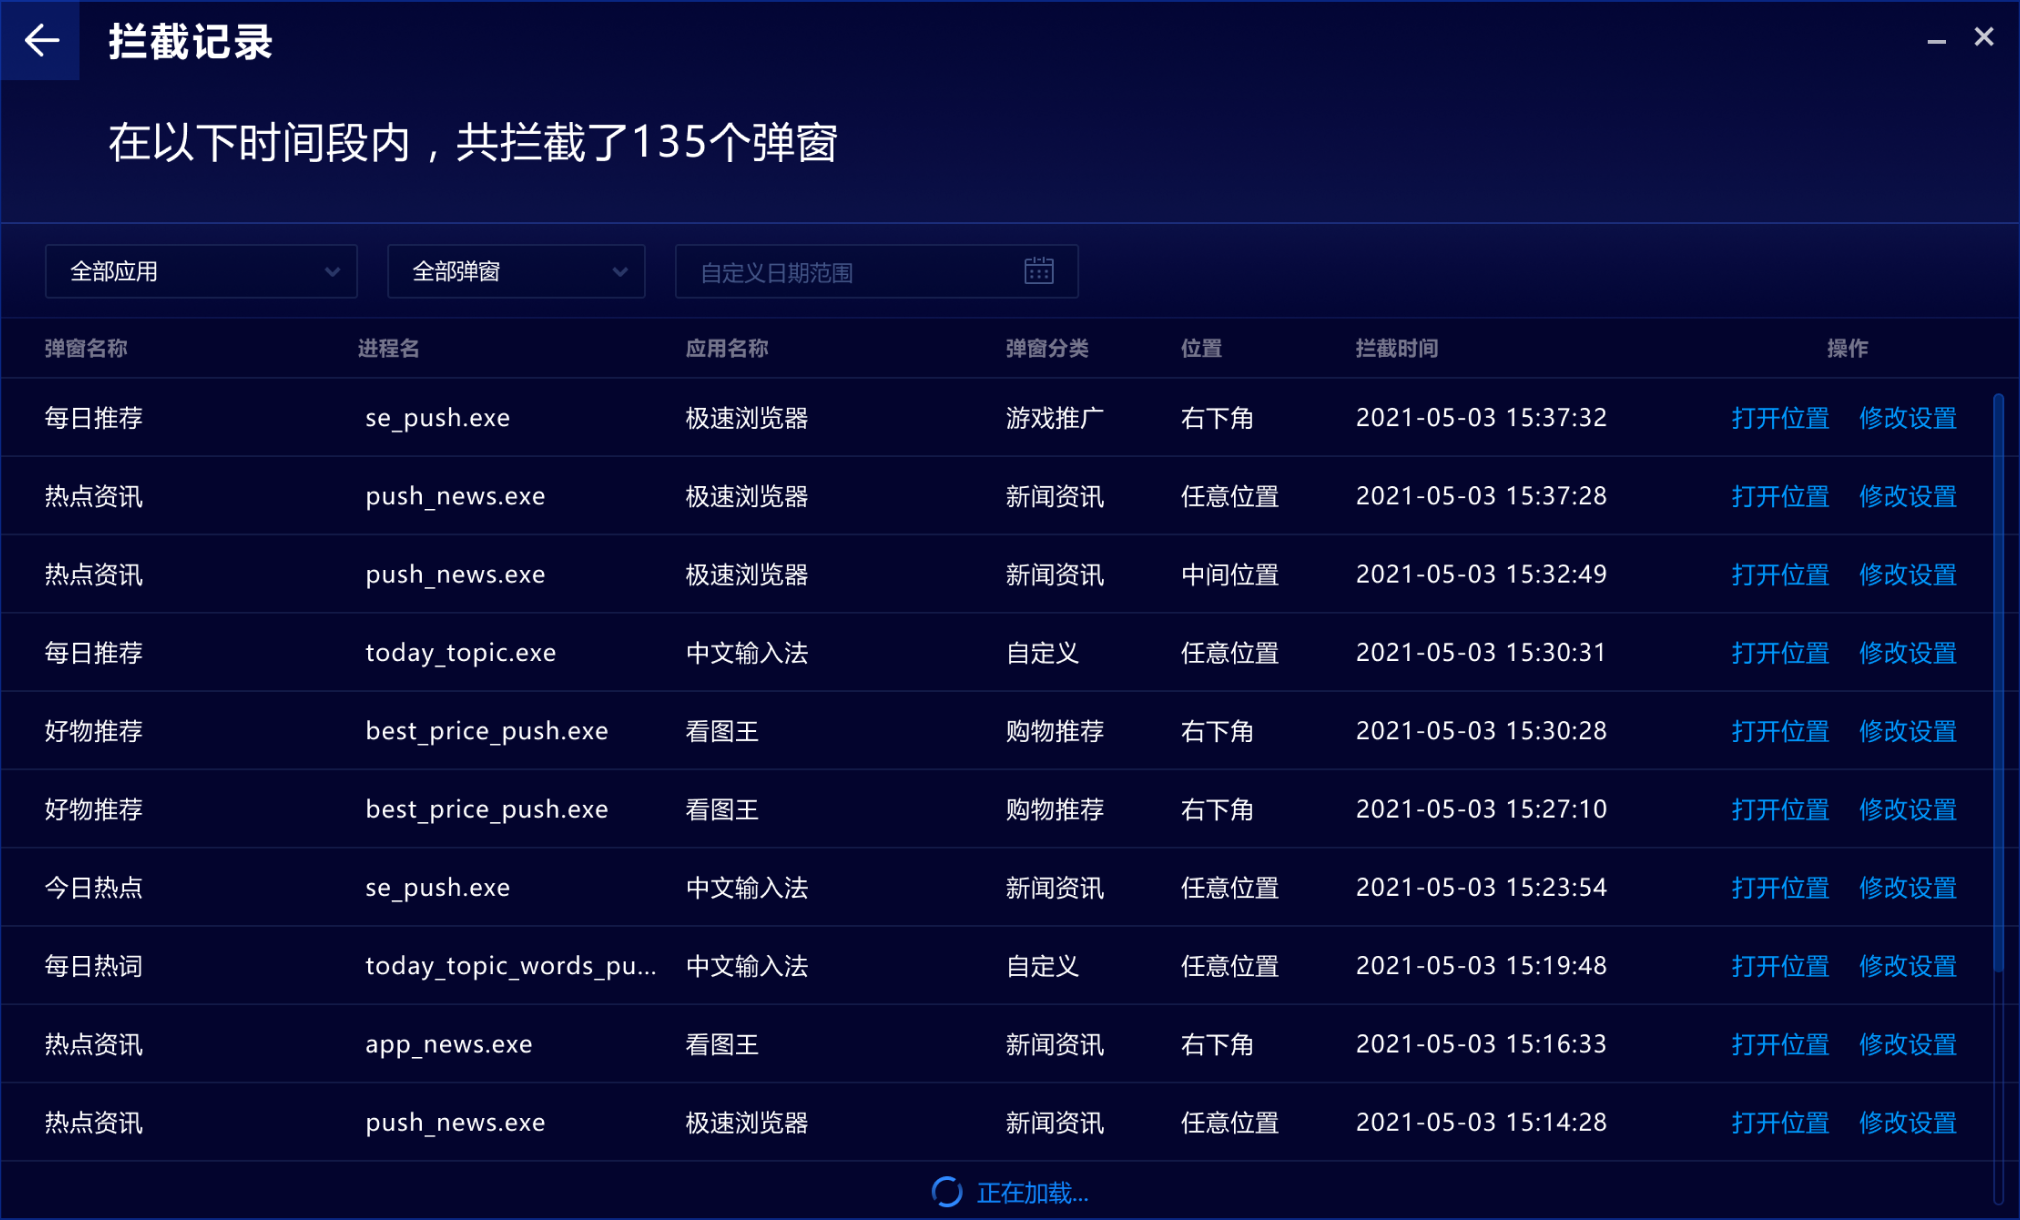Open location for the 15:19:48 record

[x=1780, y=966]
